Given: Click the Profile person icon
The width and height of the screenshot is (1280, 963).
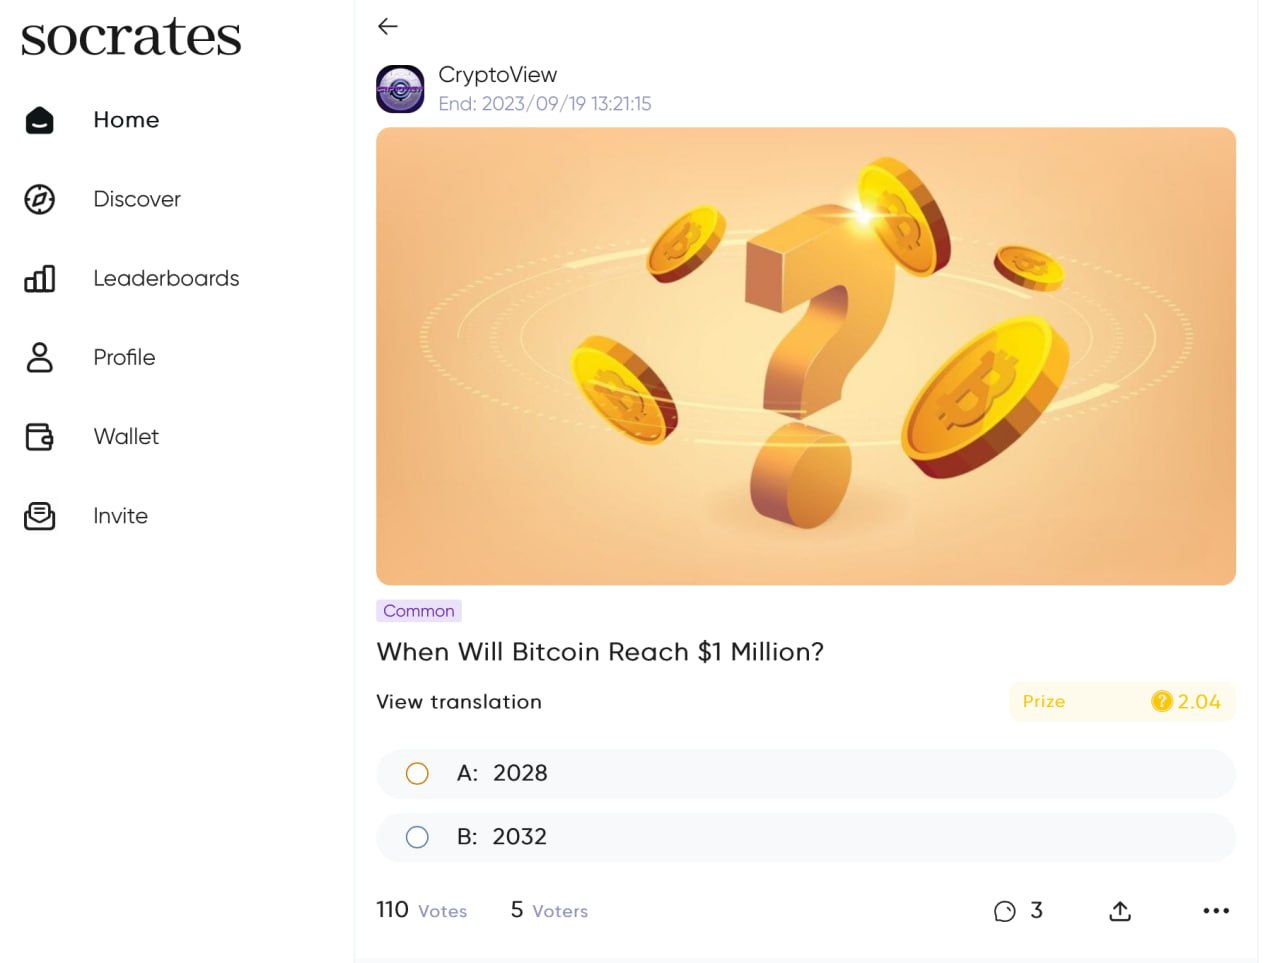Looking at the screenshot, I should (39, 357).
